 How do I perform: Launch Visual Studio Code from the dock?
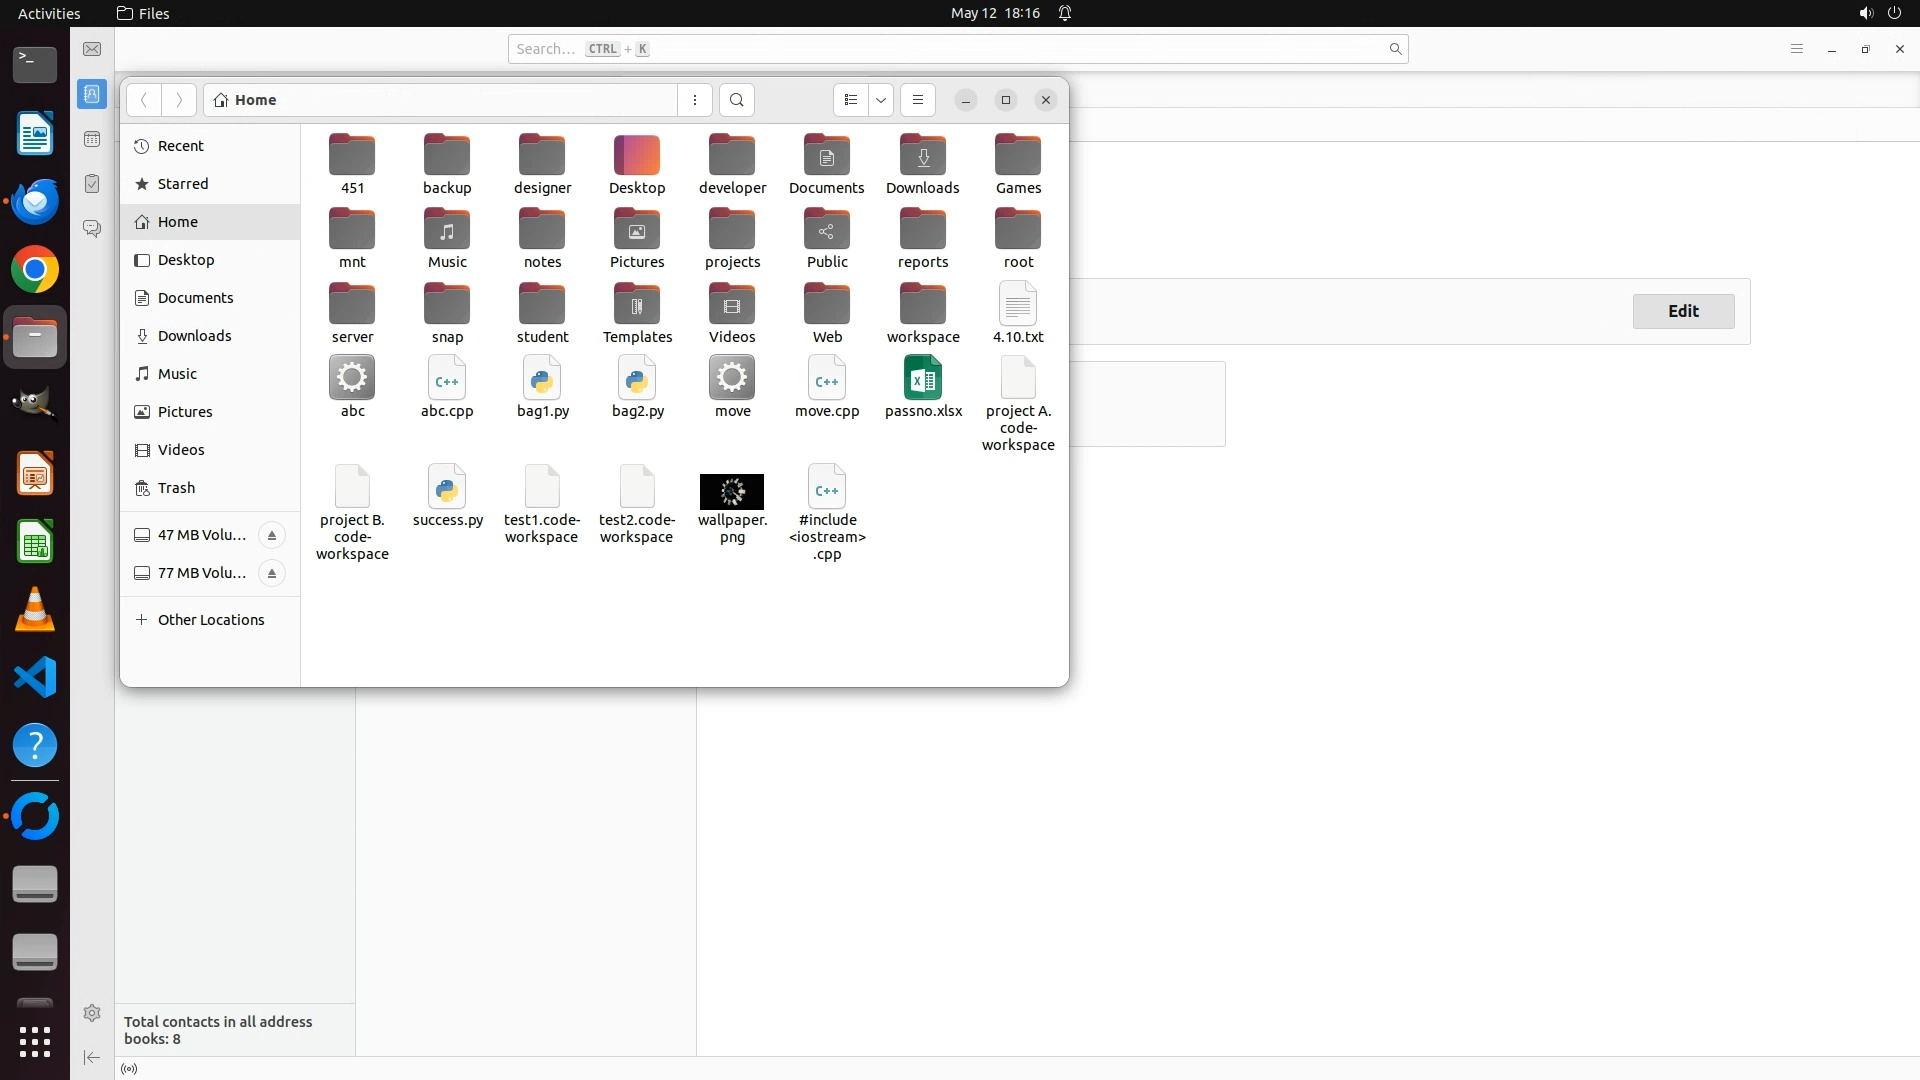tap(35, 678)
